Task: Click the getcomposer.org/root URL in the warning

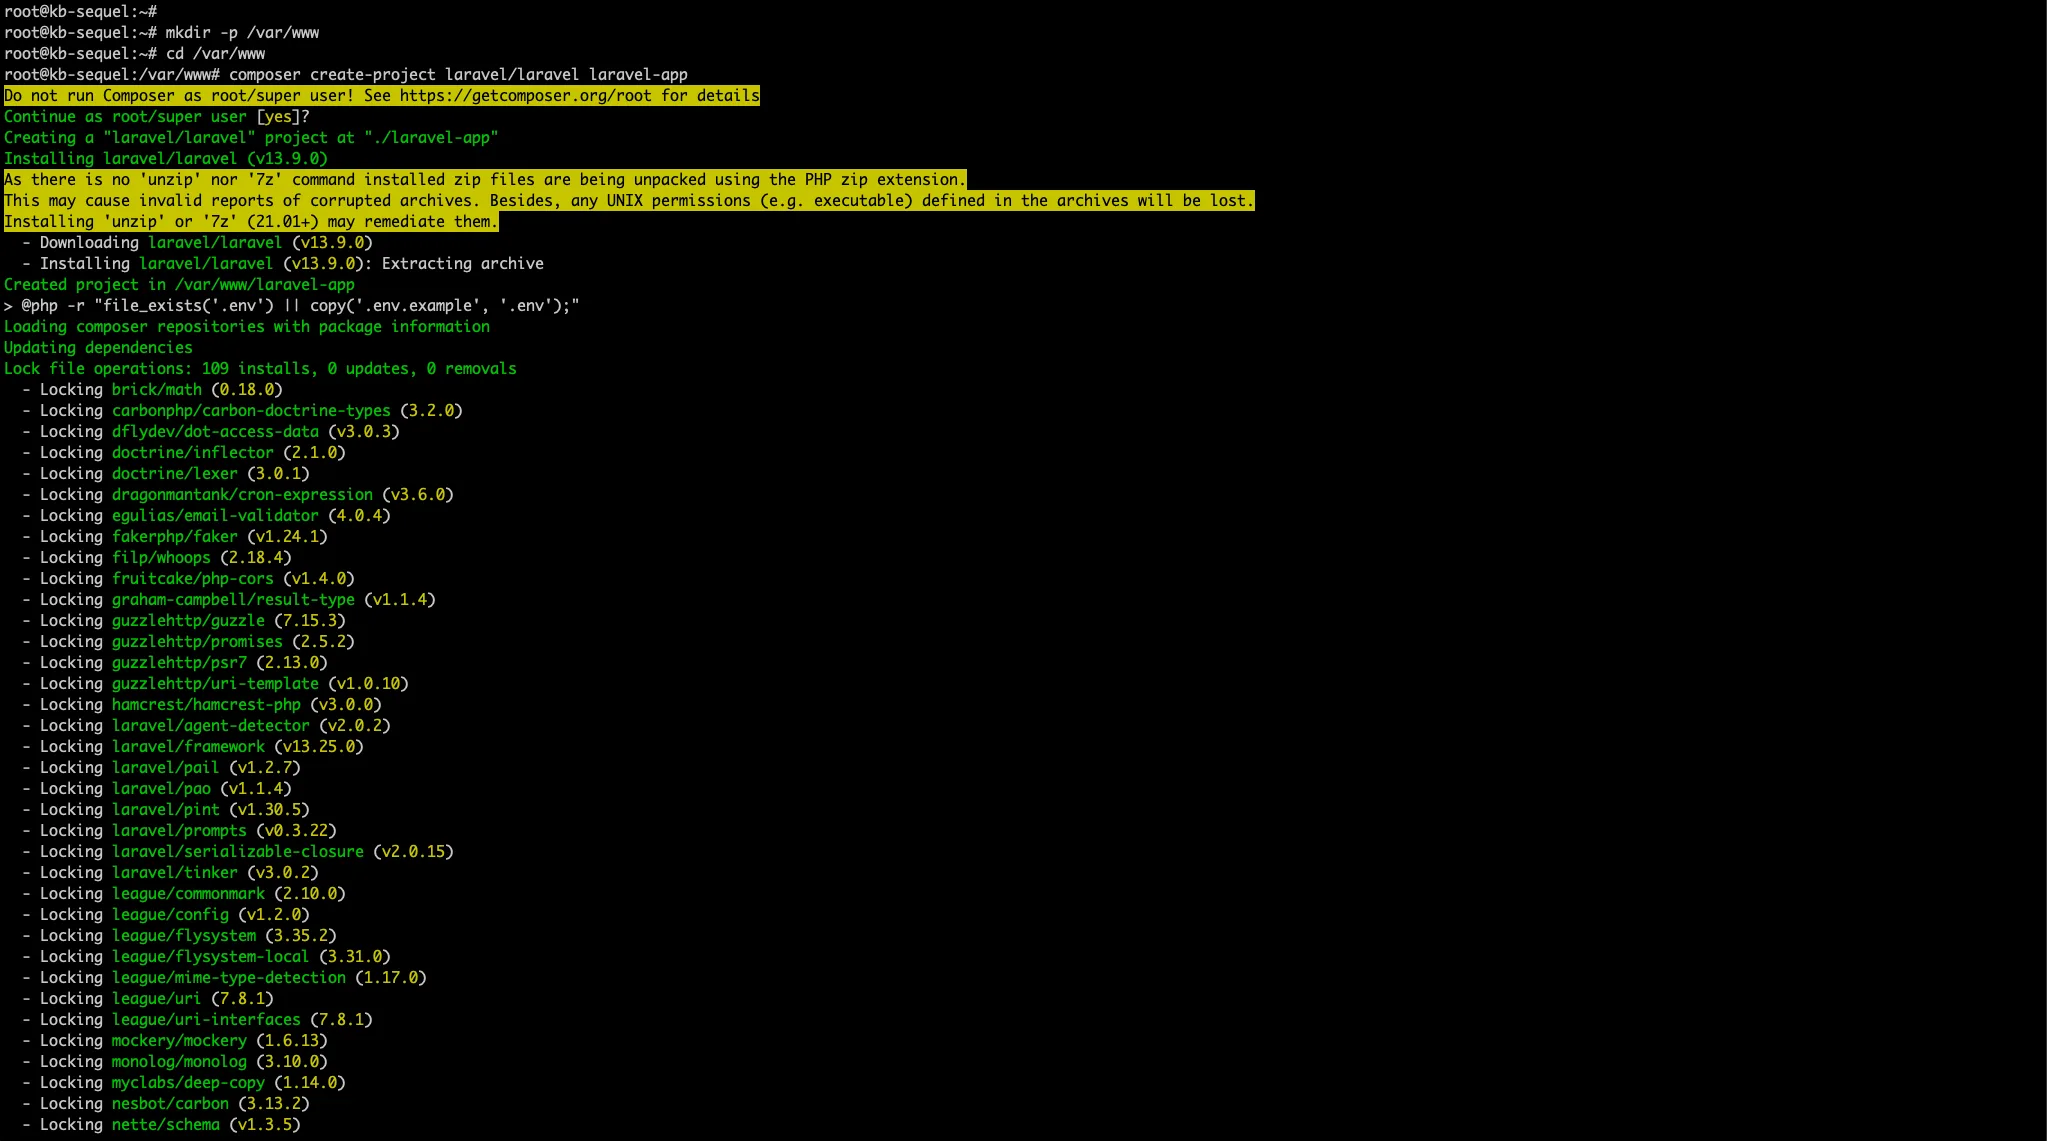Action: 526,96
